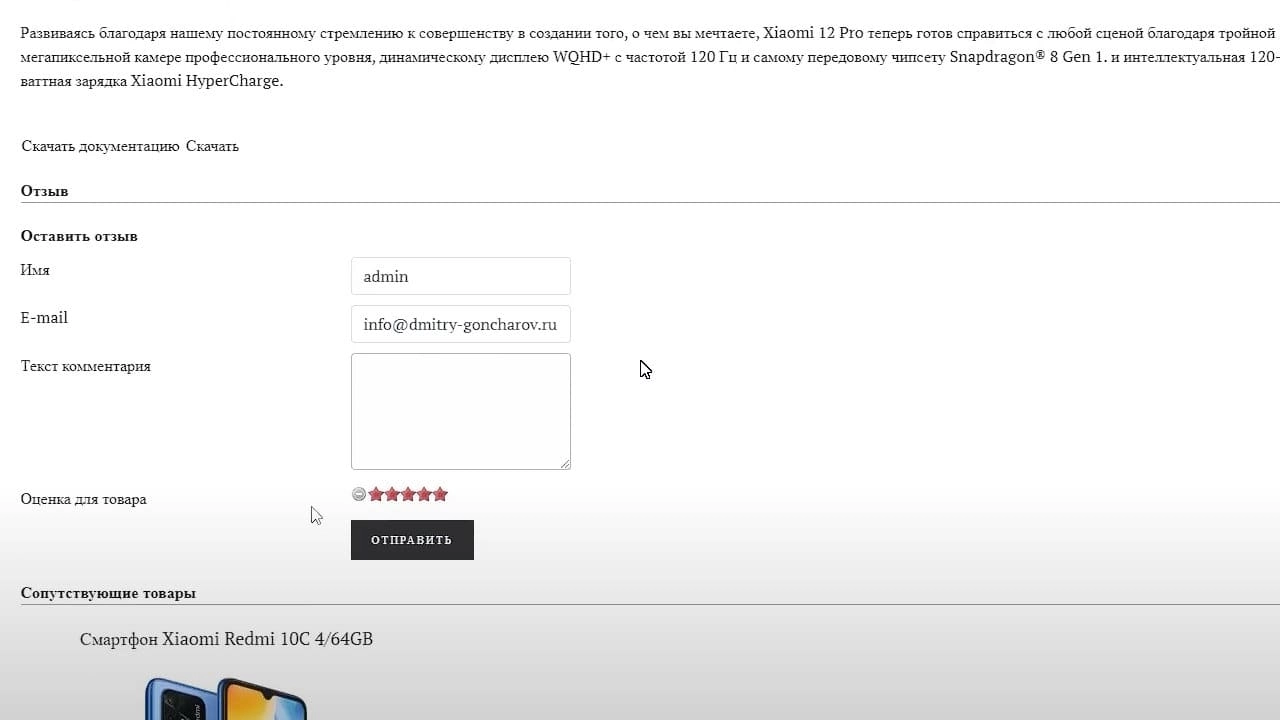Choose the third rating star
The image size is (1280, 720).
pyautogui.click(x=408, y=494)
